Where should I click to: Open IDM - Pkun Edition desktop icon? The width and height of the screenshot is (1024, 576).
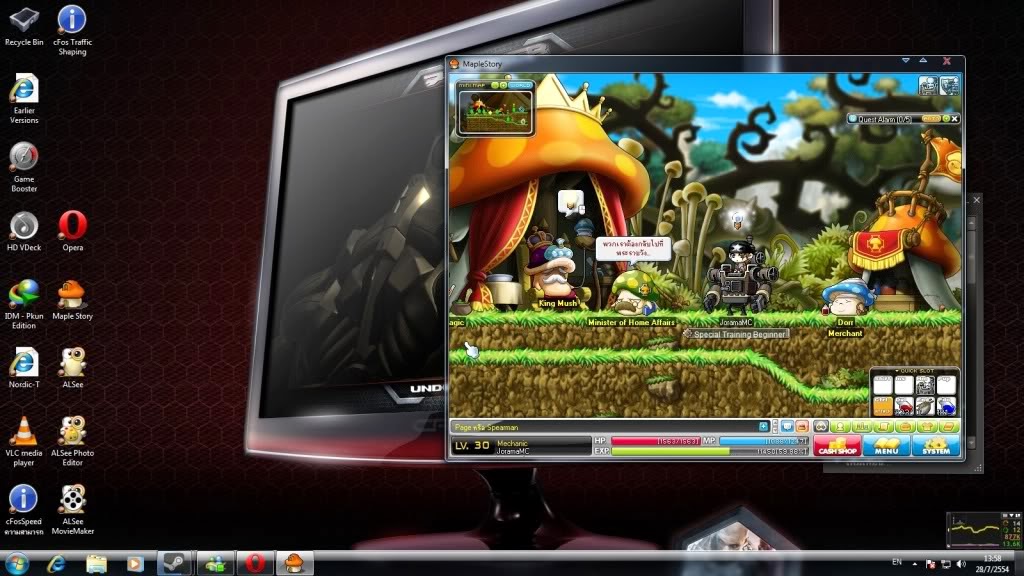[24, 304]
